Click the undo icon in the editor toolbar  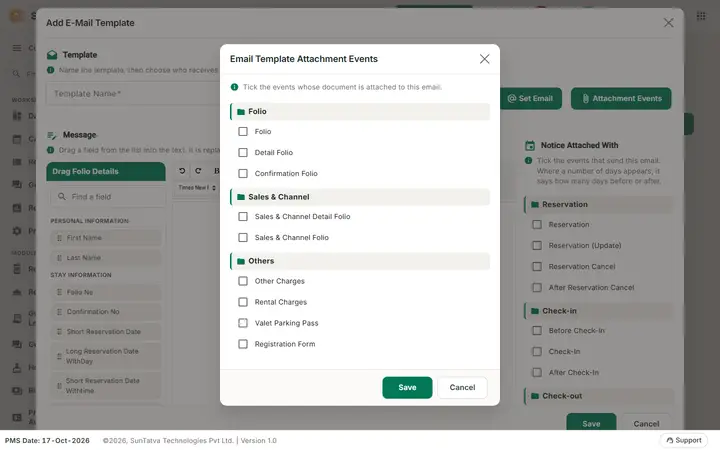(x=182, y=171)
